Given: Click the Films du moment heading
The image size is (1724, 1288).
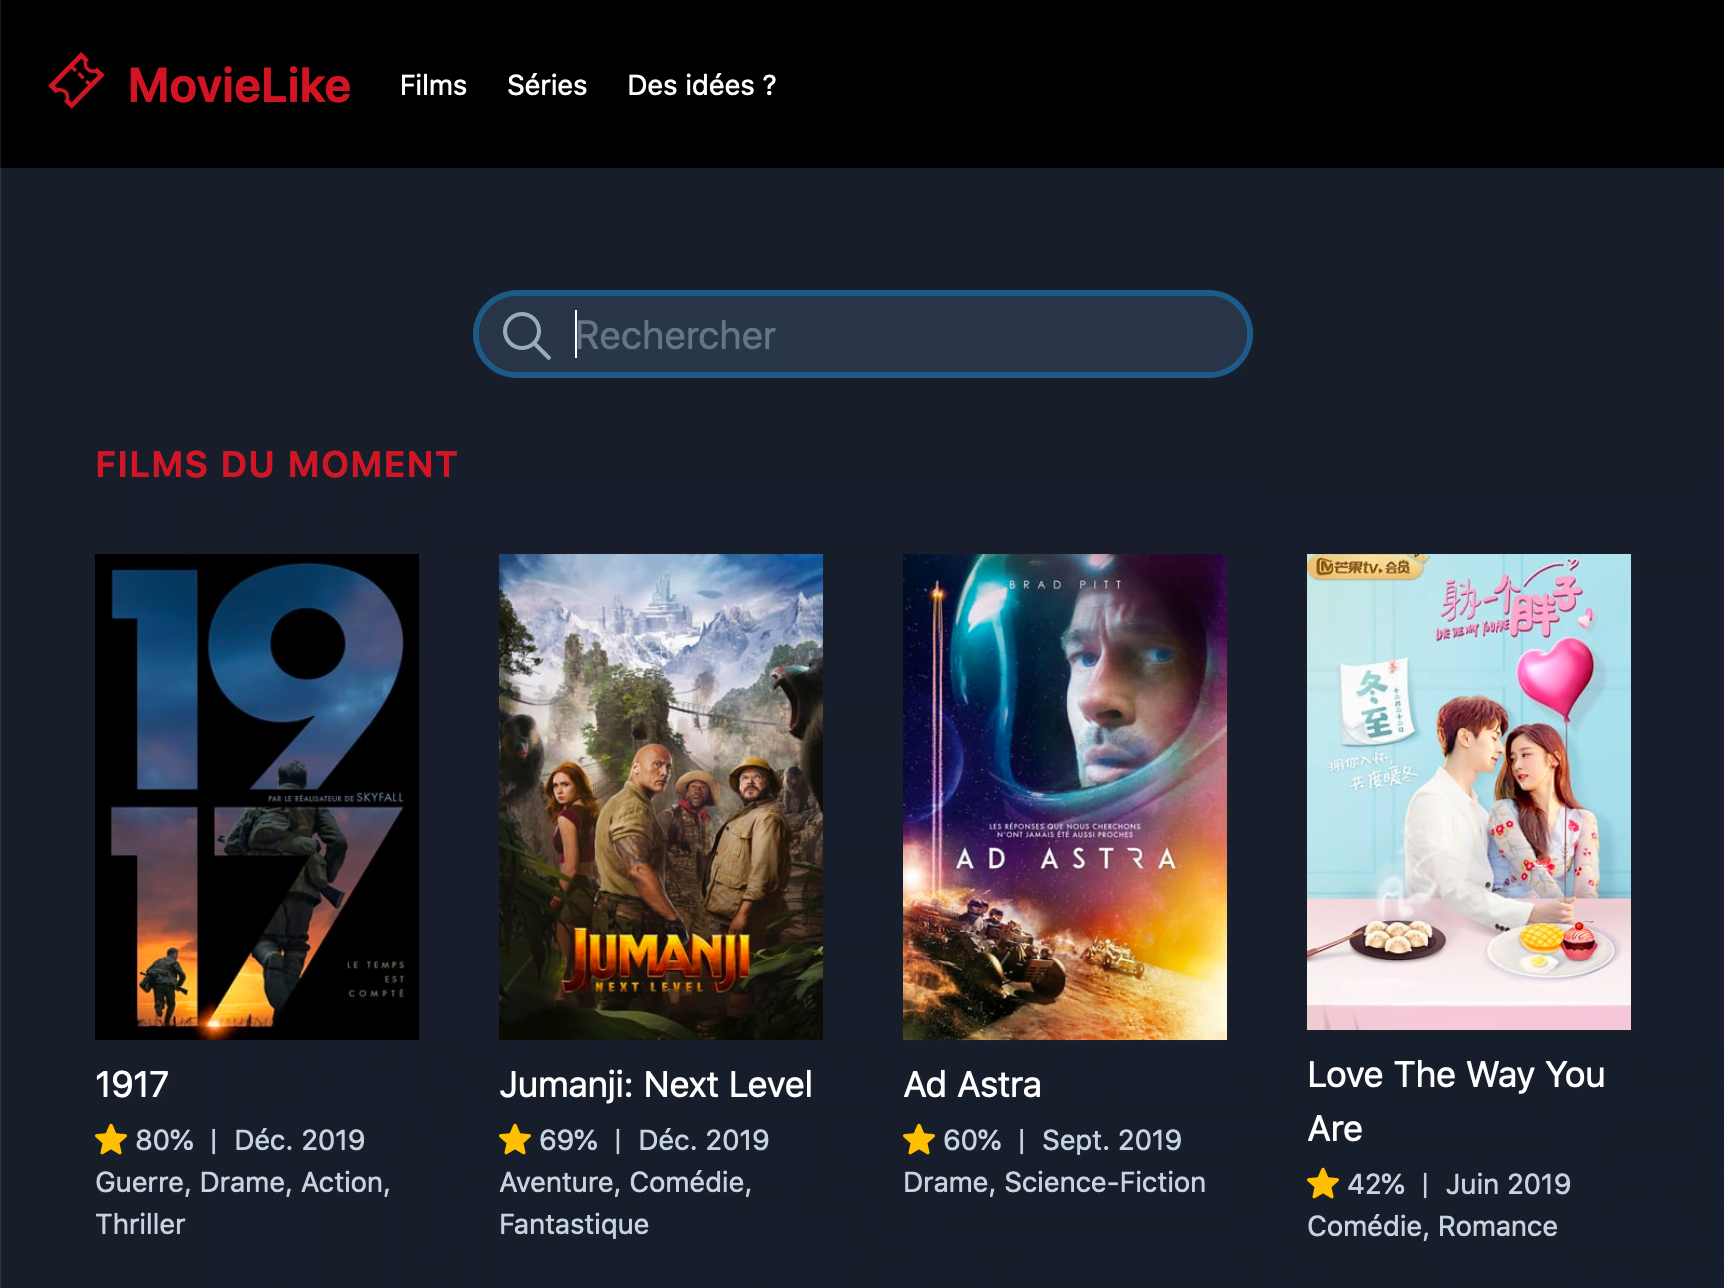Looking at the screenshot, I should [x=276, y=464].
